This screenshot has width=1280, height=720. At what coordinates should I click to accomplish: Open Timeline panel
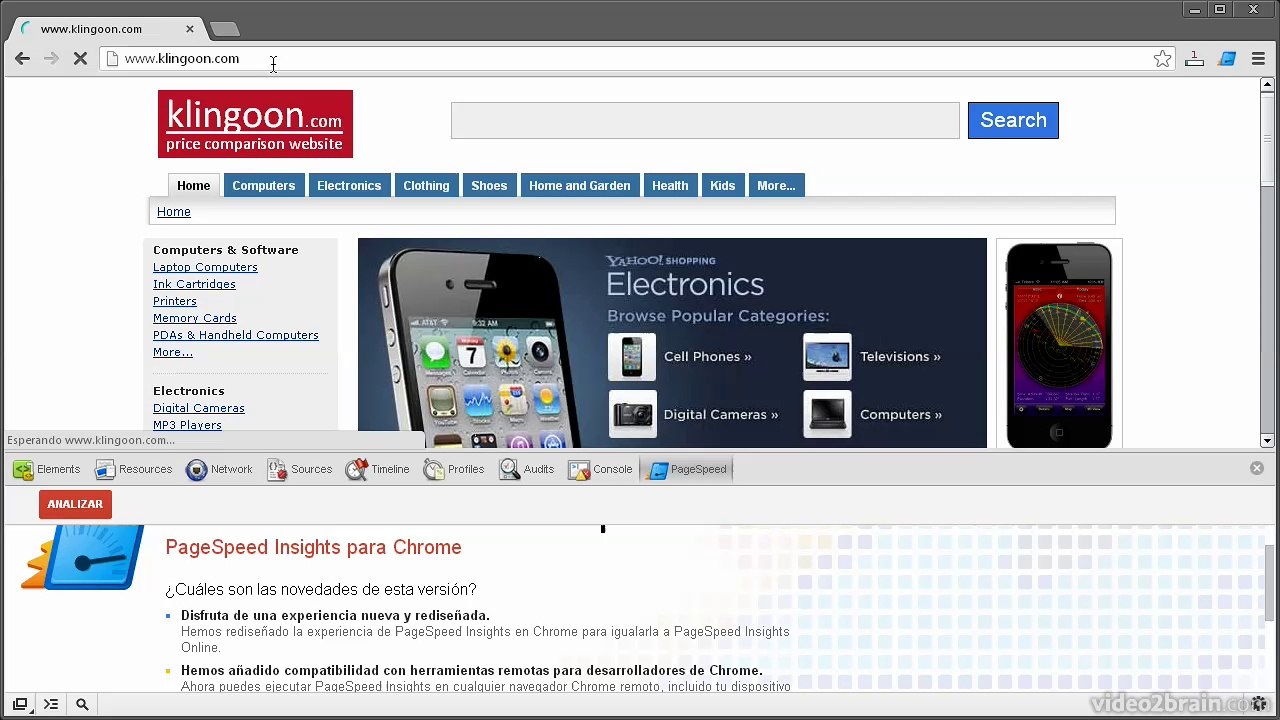point(377,469)
